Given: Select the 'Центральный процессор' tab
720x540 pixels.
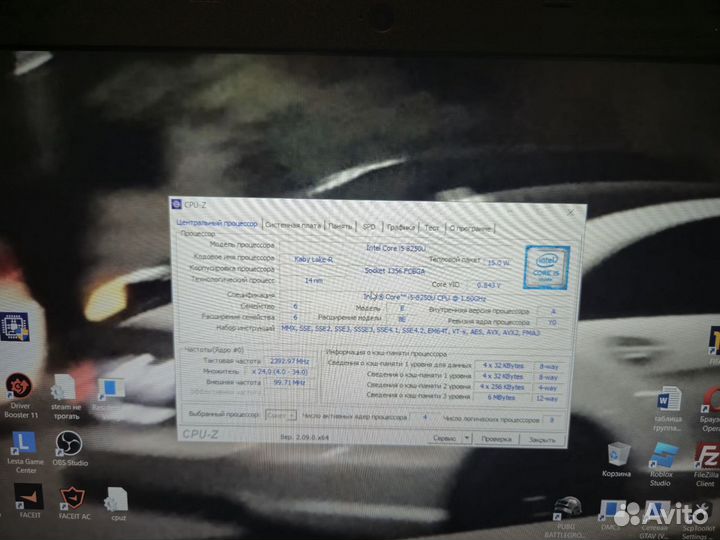Looking at the screenshot, I should click(217, 224).
